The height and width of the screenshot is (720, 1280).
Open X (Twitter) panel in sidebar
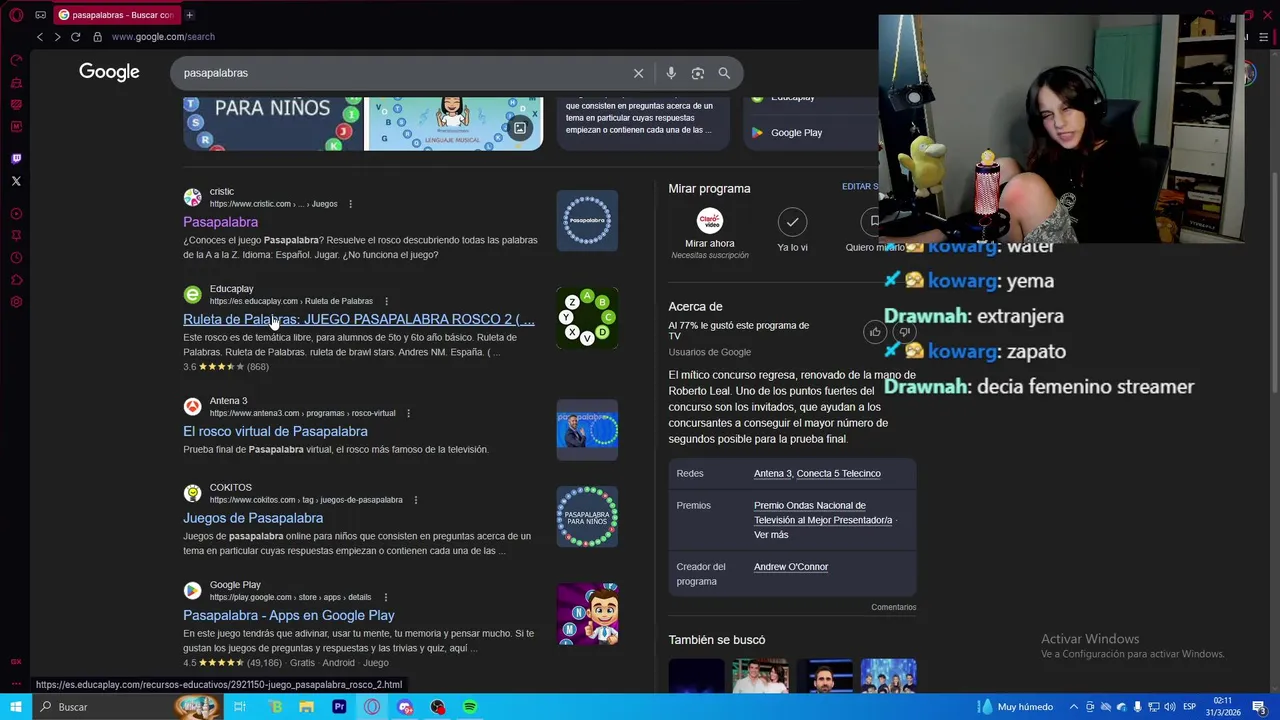point(16,181)
